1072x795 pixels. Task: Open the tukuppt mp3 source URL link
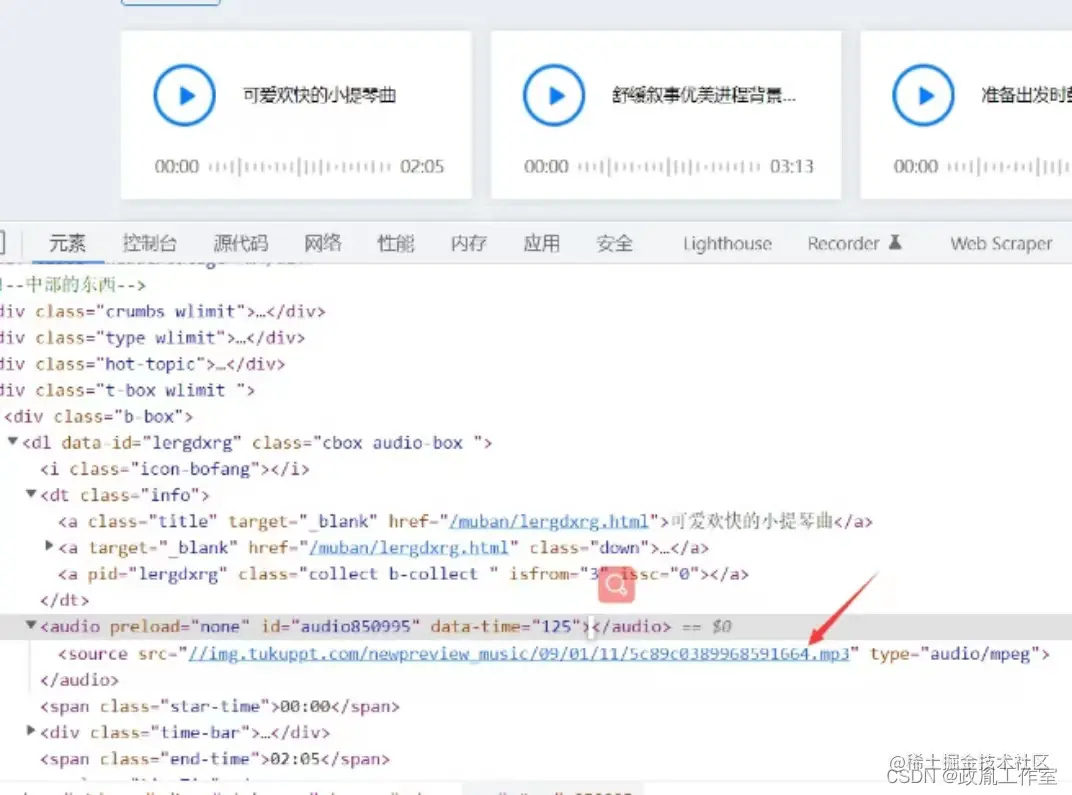coord(518,653)
